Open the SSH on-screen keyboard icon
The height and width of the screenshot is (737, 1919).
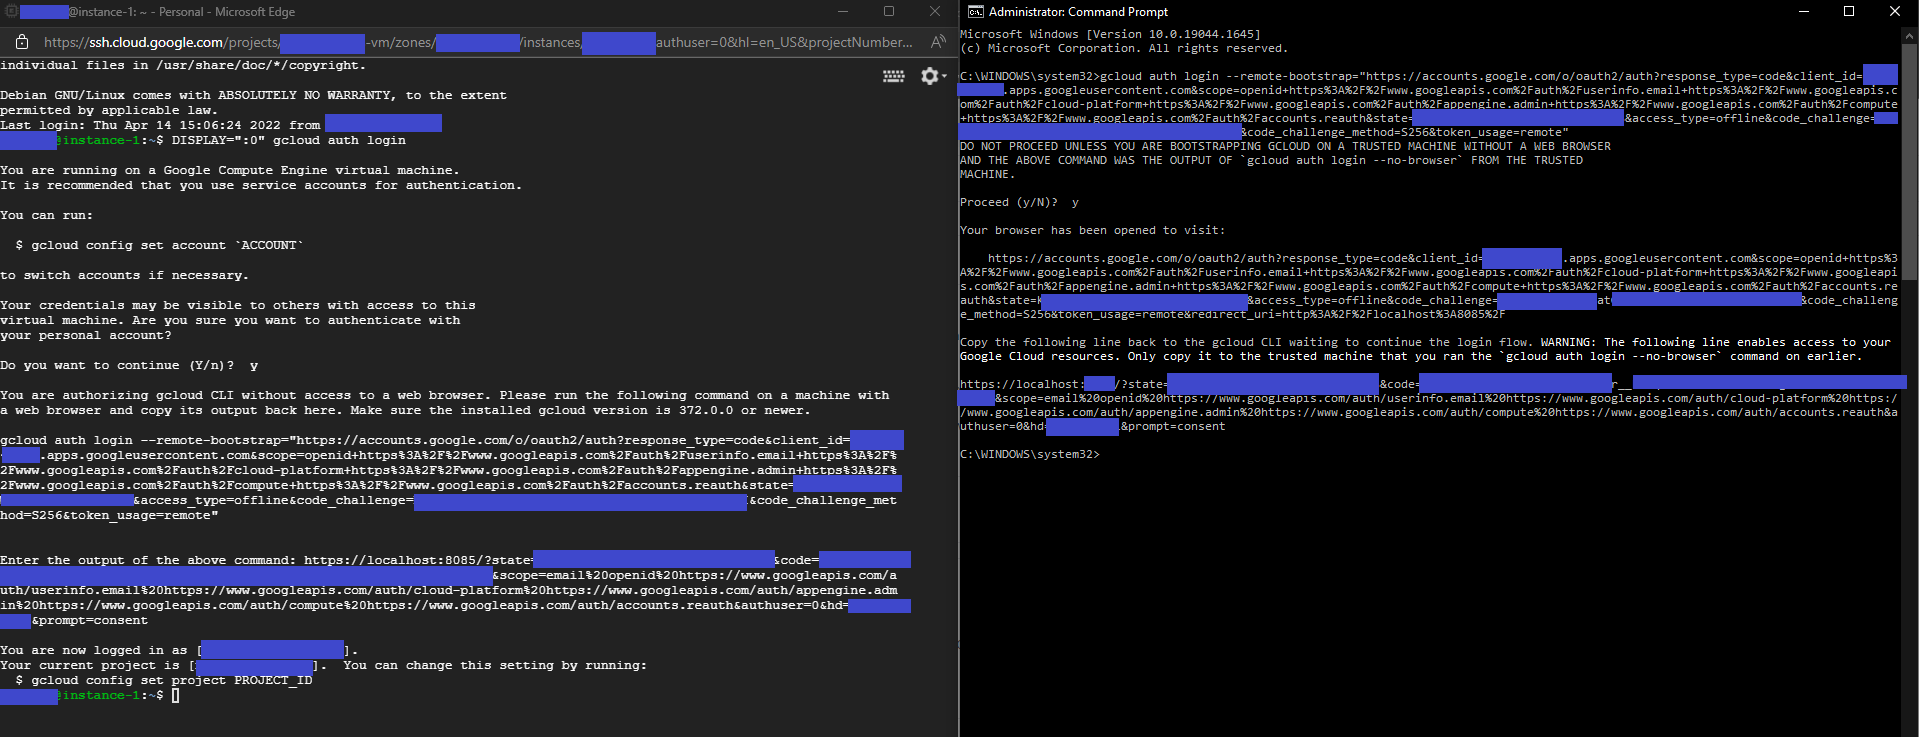[x=893, y=76]
